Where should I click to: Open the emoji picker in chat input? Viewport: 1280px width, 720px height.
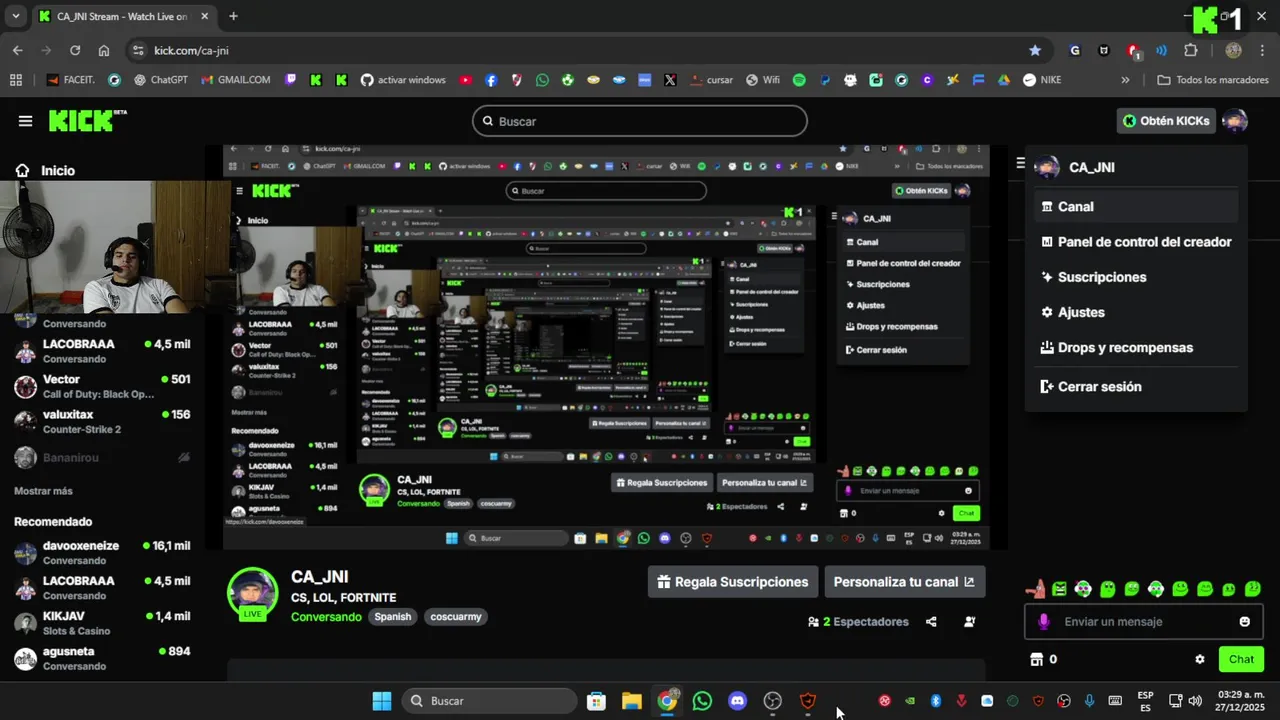click(x=1245, y=622)
